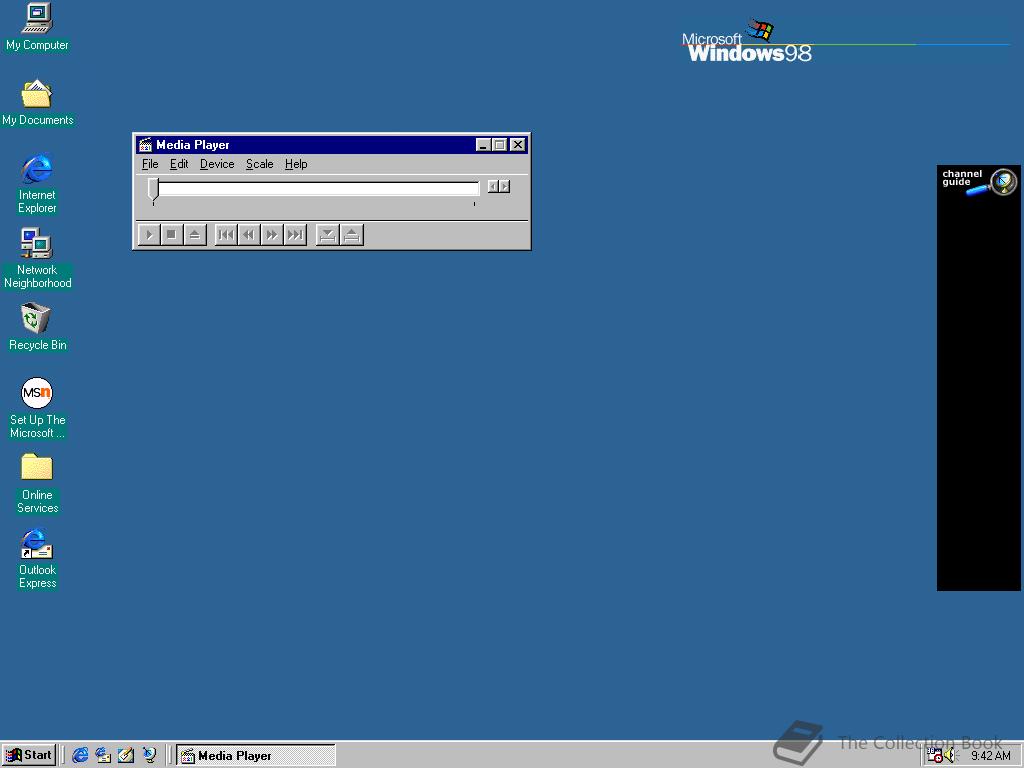Image resolution: width=1024 pixels, height=768 pixels.
Task: Select the Network Neighborhood desktop icon
Action: pyautogui.click(x=37, y=259)
